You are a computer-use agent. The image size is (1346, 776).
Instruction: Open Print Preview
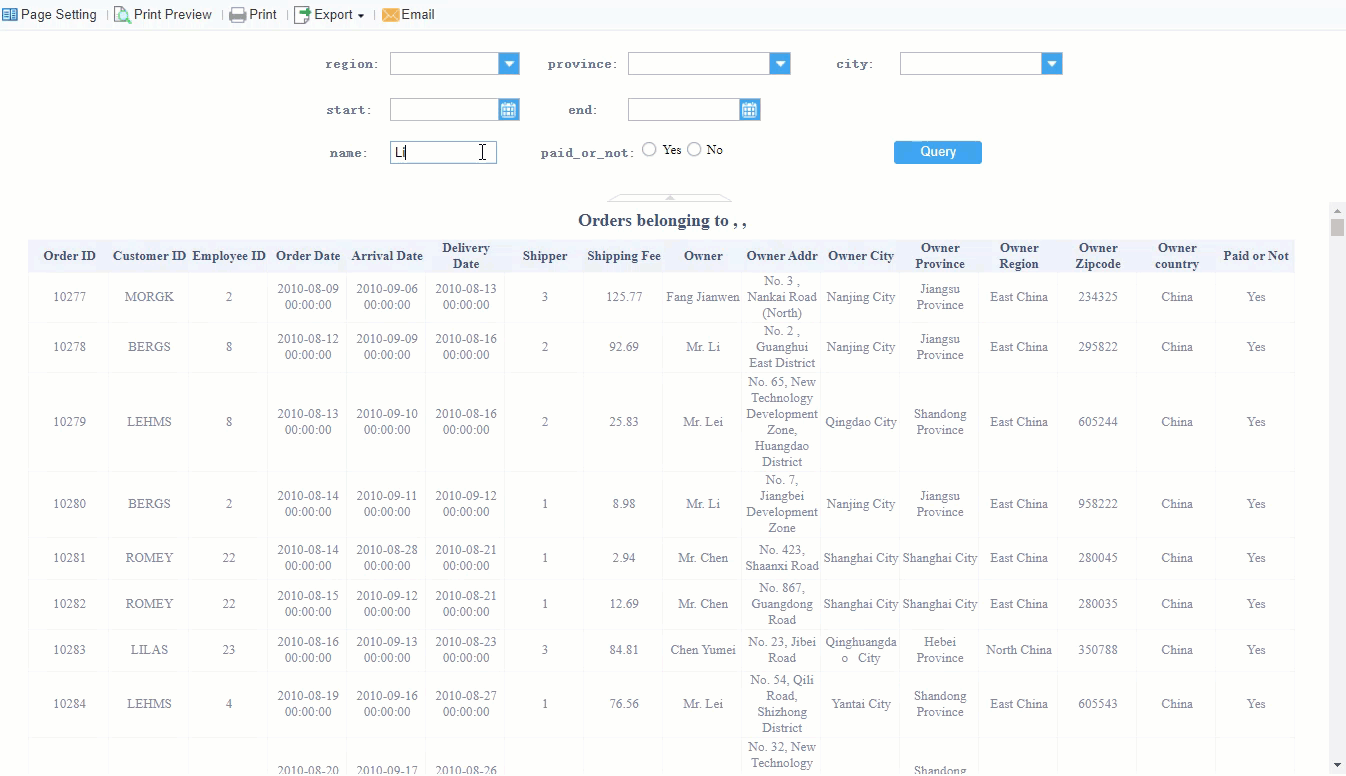pyautogui.click(x=163, y=14)
